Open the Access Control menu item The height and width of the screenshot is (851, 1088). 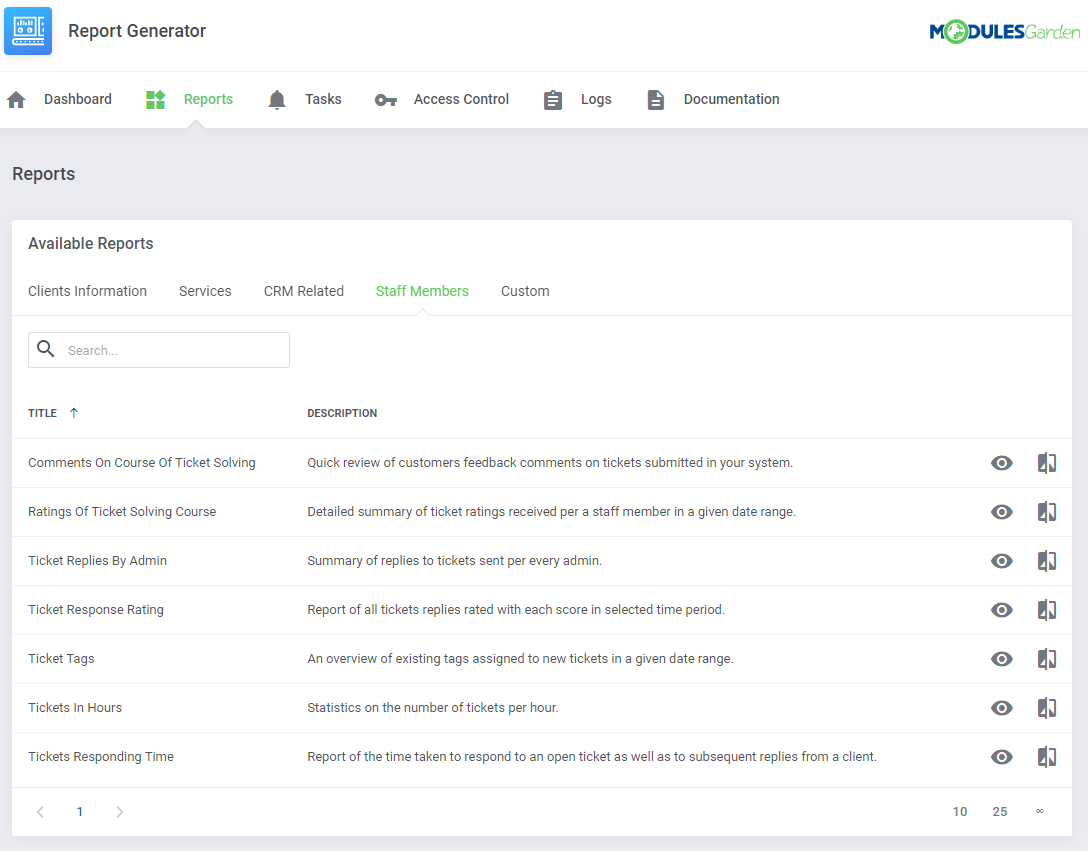click(461, 99)
